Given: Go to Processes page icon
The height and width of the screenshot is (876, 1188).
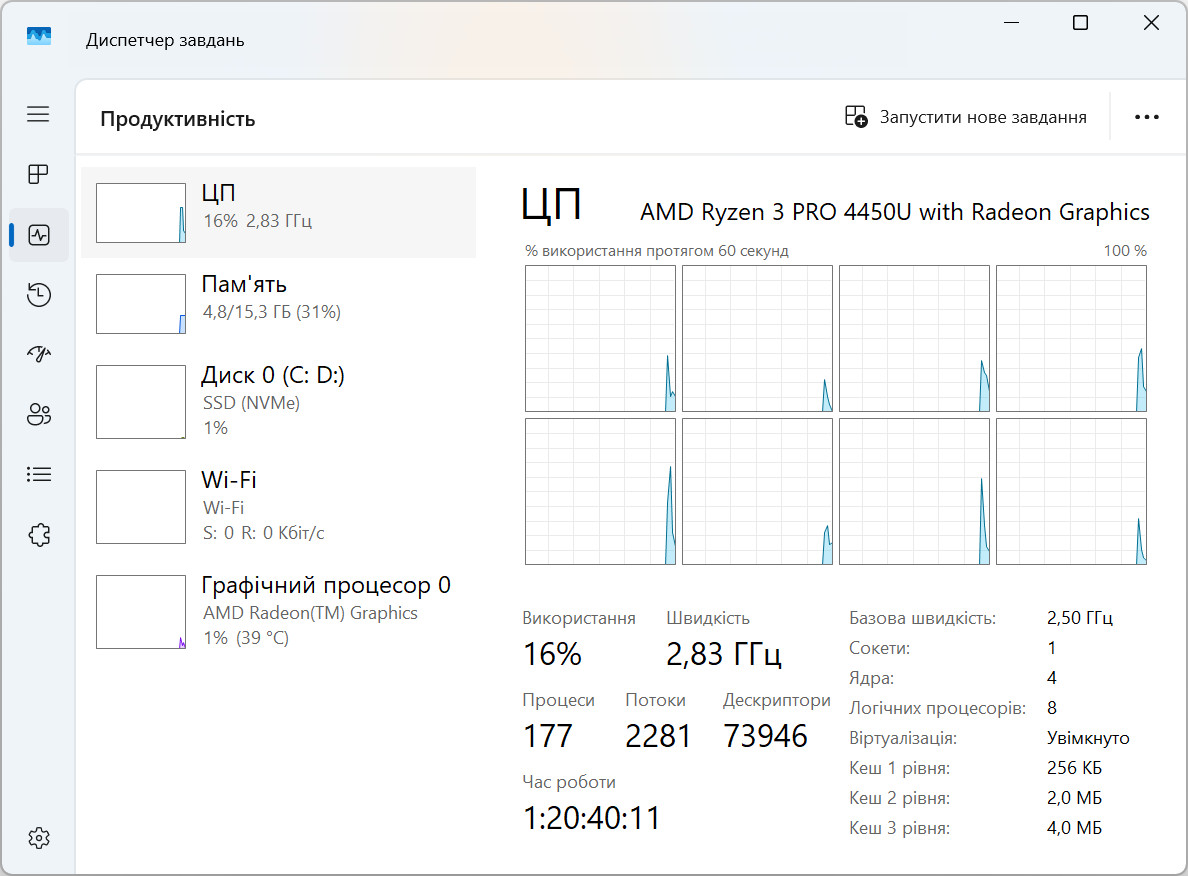Looking at the screenshot, I should click(x=39, y=174).
